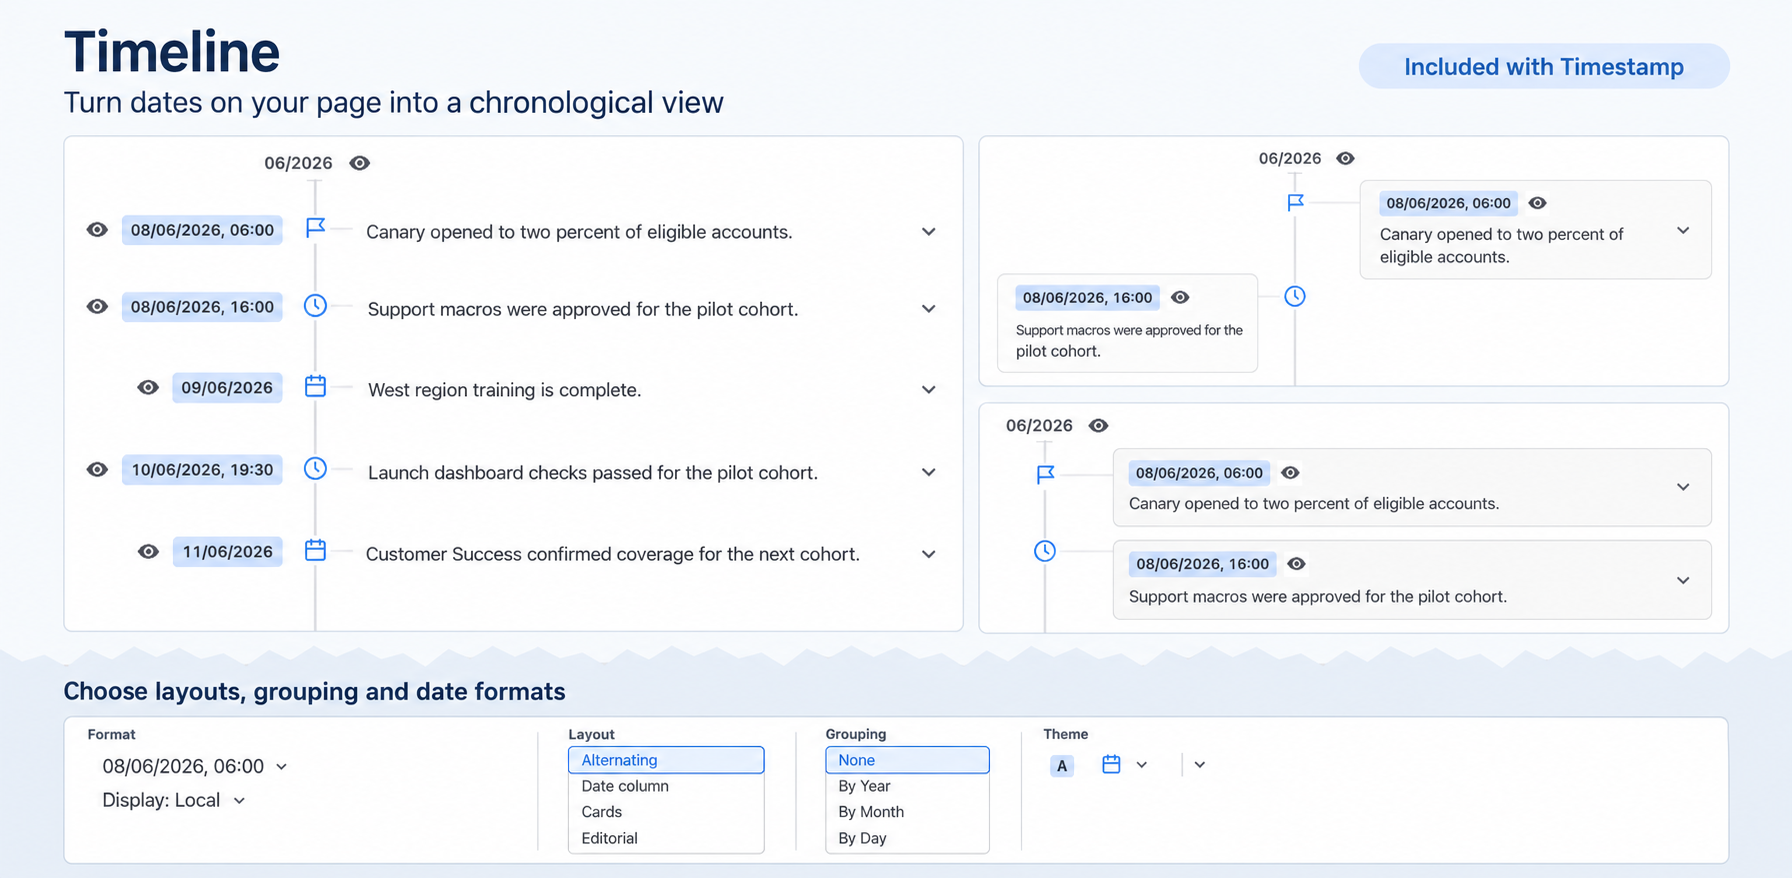Select Alternating layout option
The width and height of the screenshot is (1792, 878).
tap(666, 760)
